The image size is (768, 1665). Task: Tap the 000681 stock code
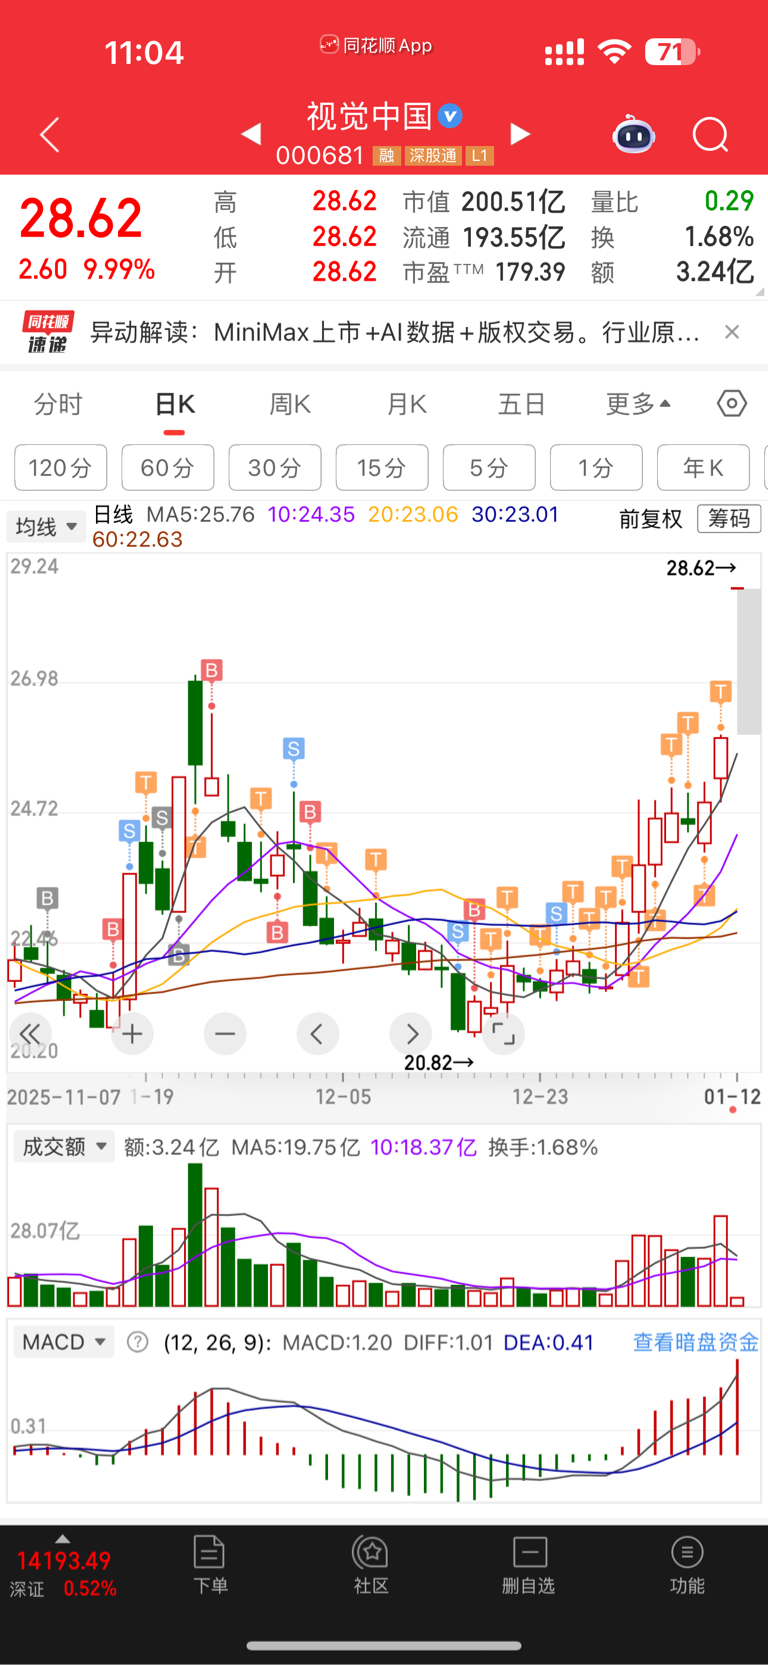click(320, 155)
